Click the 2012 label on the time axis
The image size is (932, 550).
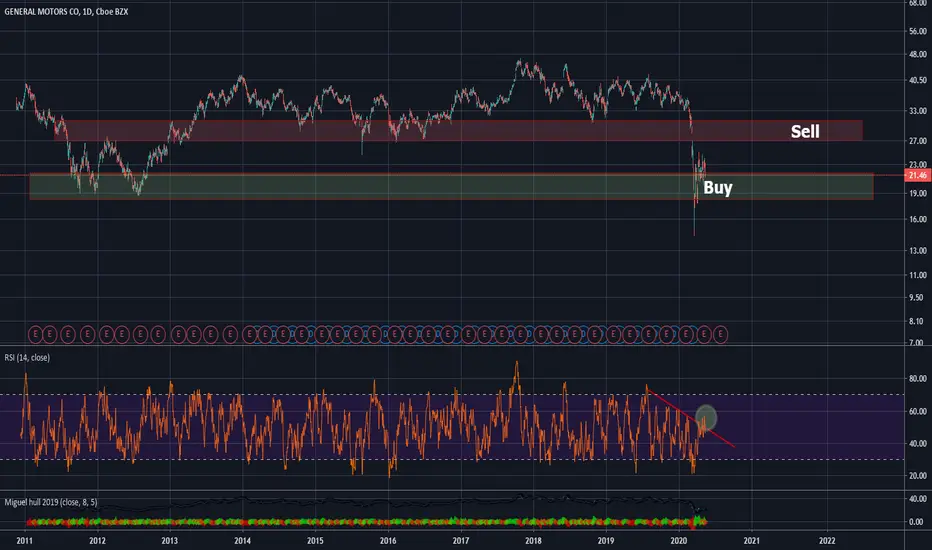tap(97, 540)
